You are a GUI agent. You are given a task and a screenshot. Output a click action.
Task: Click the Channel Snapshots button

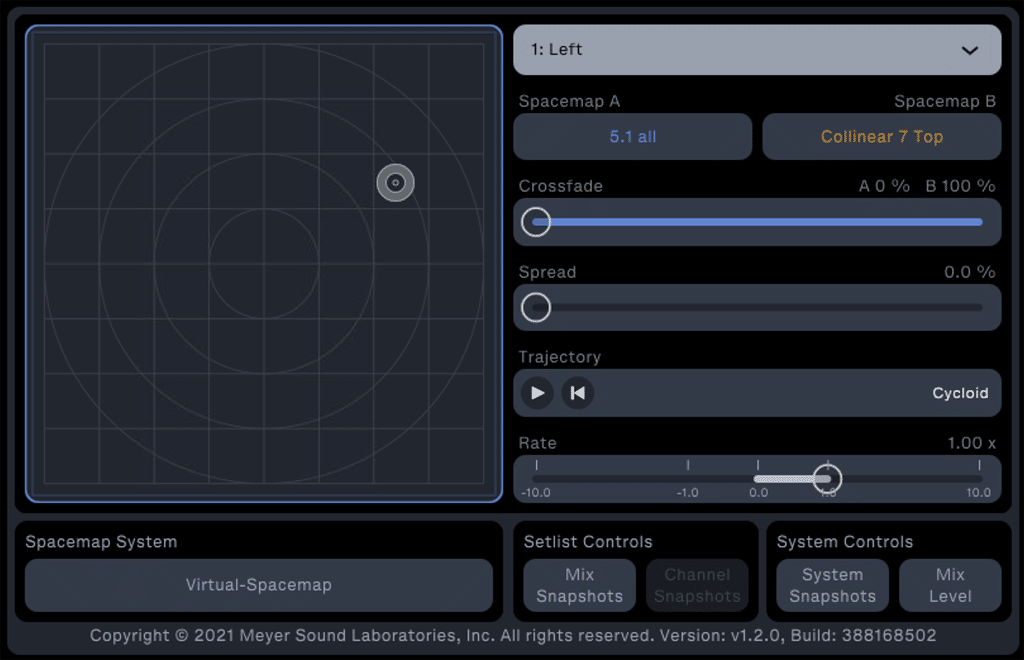tap(697, 585)
